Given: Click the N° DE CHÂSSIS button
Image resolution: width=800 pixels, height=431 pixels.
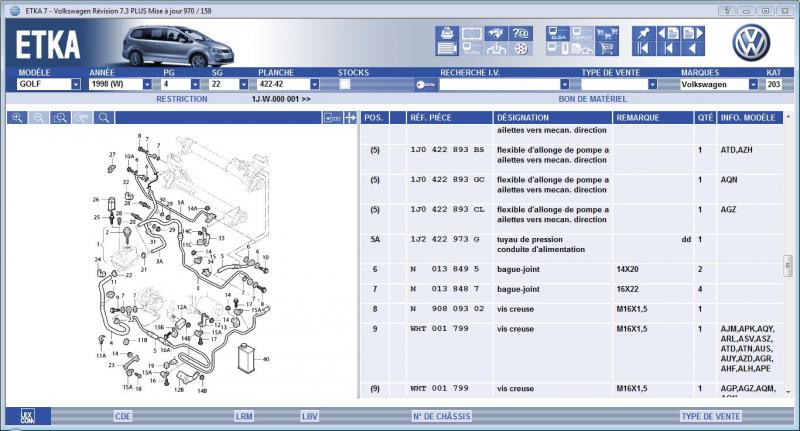Looking at the screenshot, I should (x=441, y=416).
